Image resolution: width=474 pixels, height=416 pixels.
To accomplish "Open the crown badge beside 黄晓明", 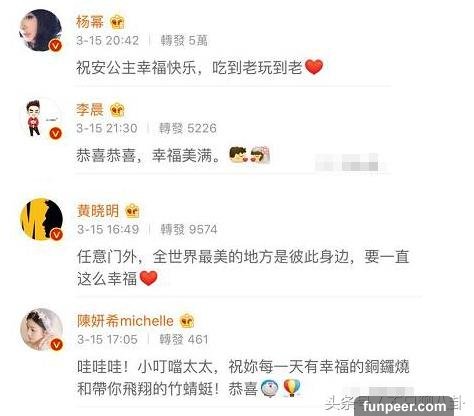I will 132,211.
